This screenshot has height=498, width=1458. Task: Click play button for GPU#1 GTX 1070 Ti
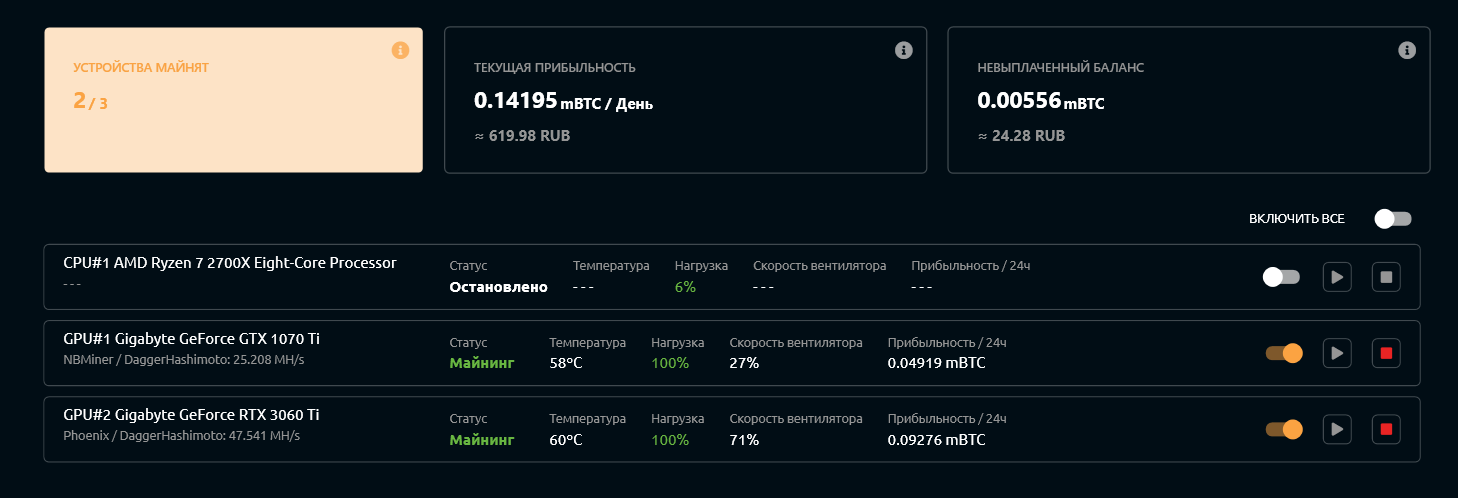pos(1337,353)
